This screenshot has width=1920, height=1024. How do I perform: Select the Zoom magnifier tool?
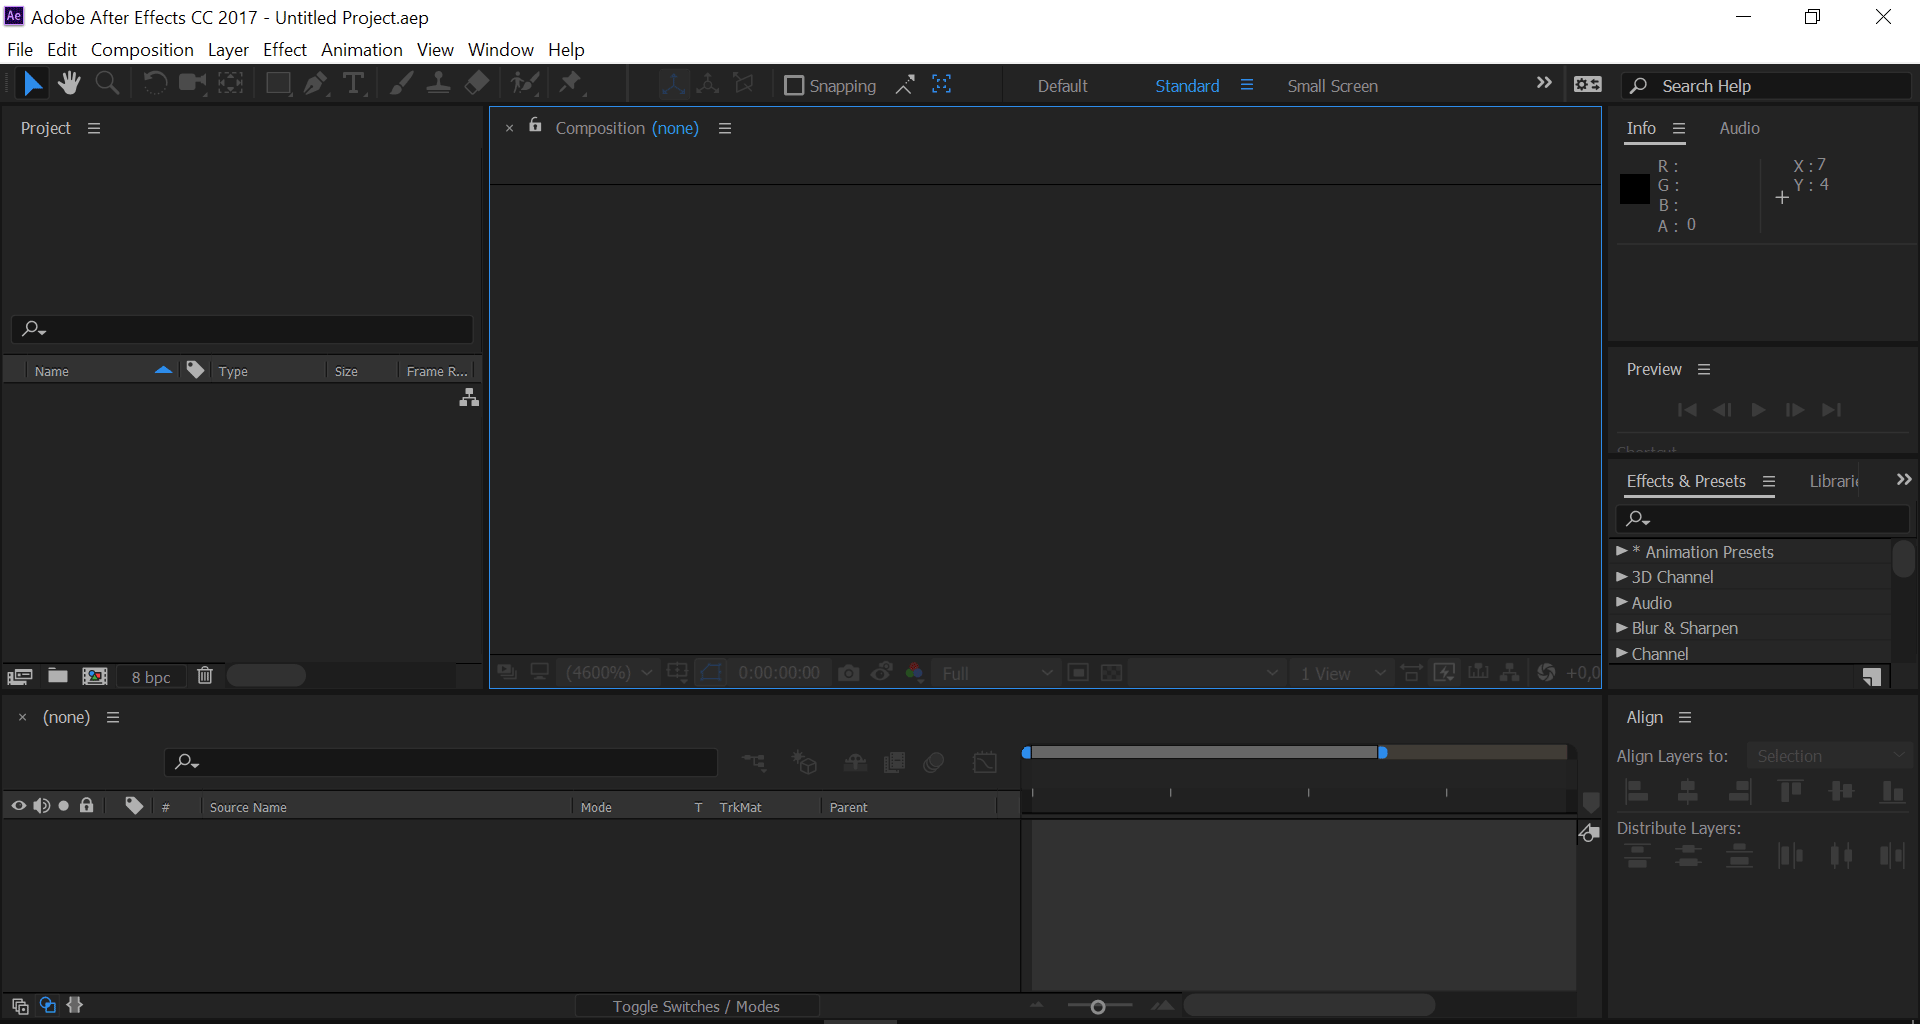(107, 84)
